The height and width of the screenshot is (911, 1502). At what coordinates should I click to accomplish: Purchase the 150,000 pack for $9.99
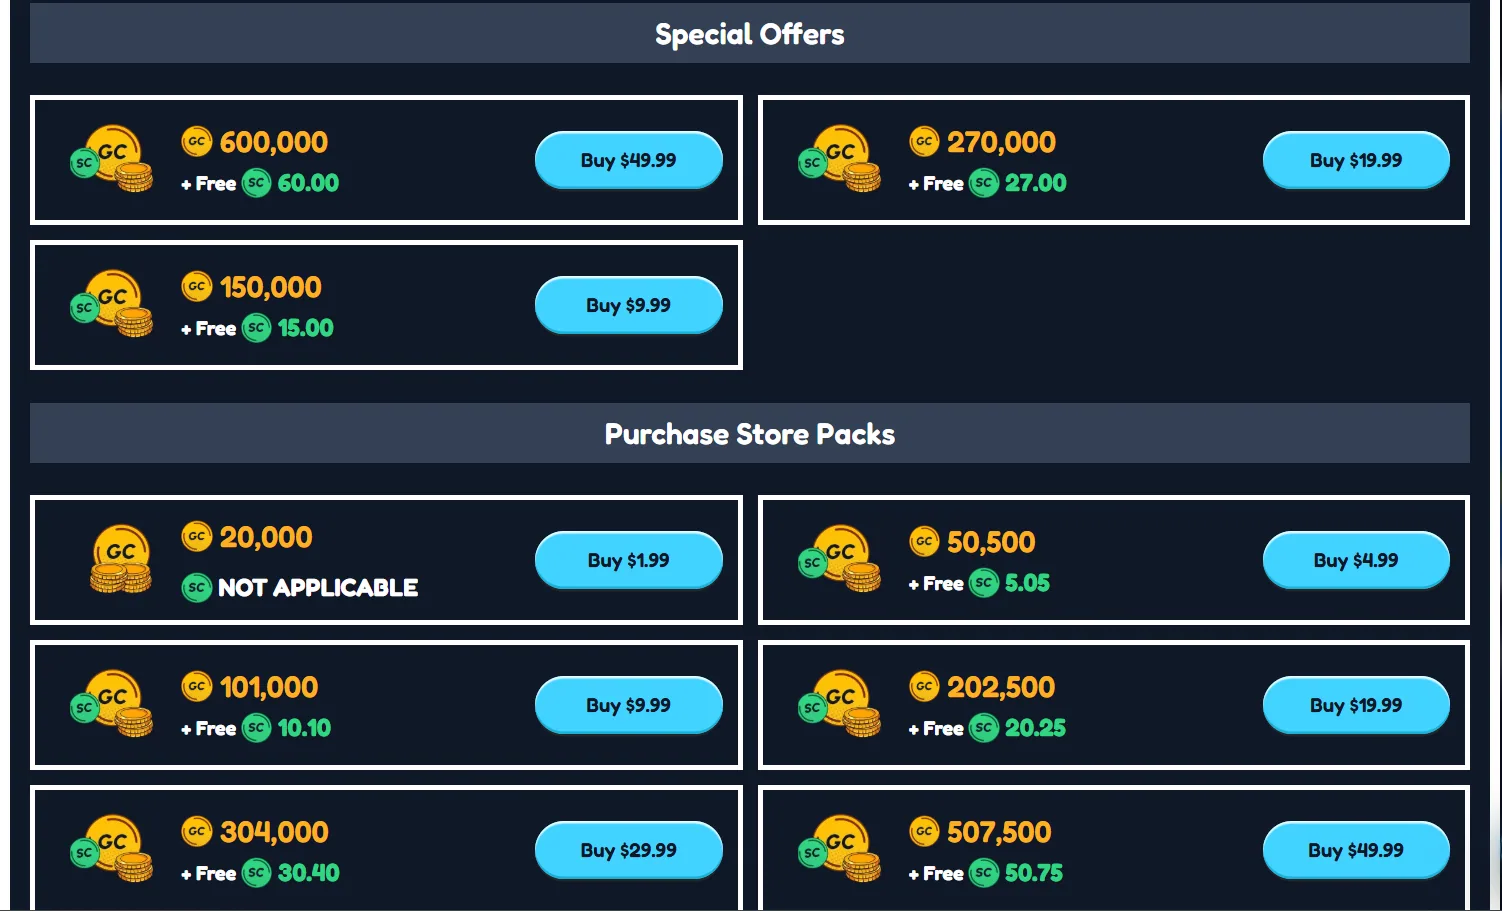[x=629, y=305]
